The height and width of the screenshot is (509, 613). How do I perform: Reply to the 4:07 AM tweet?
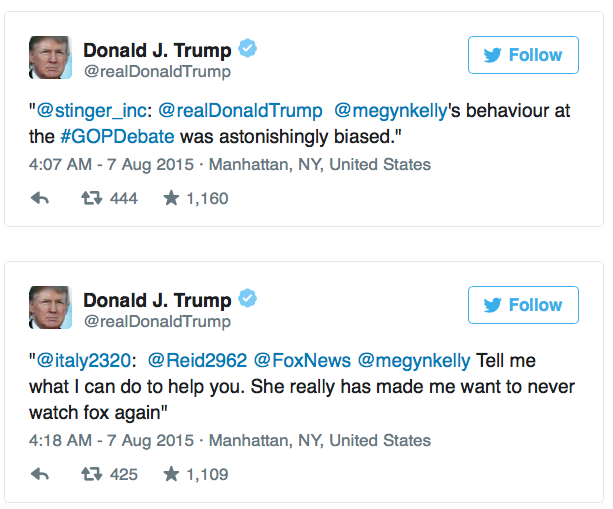coord(41,199)
